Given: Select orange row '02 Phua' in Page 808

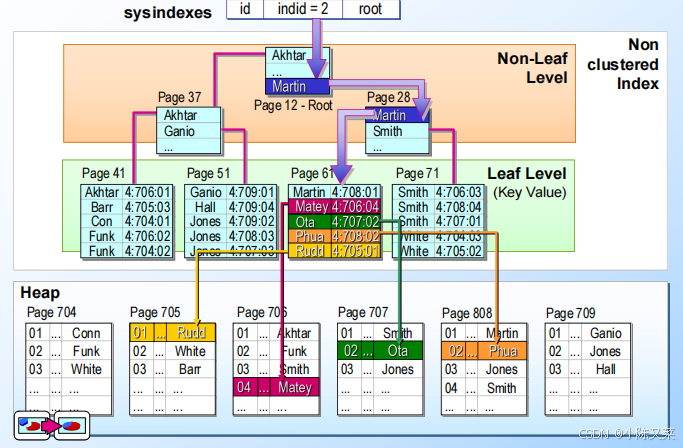Looking at the screenshot, I should 484,351.
